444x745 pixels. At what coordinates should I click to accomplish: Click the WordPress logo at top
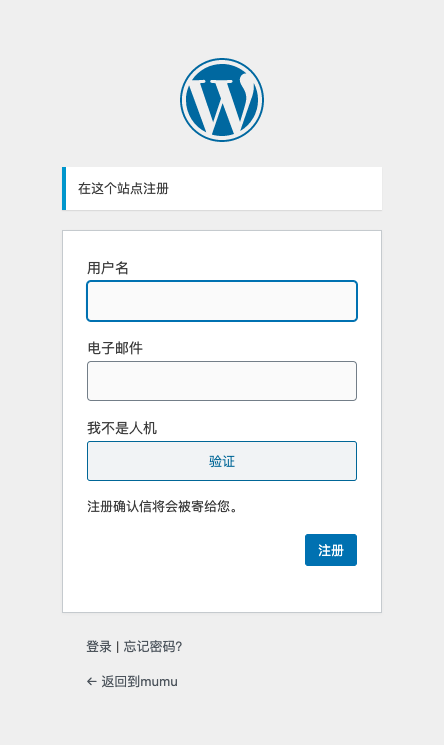click(222, 100)
